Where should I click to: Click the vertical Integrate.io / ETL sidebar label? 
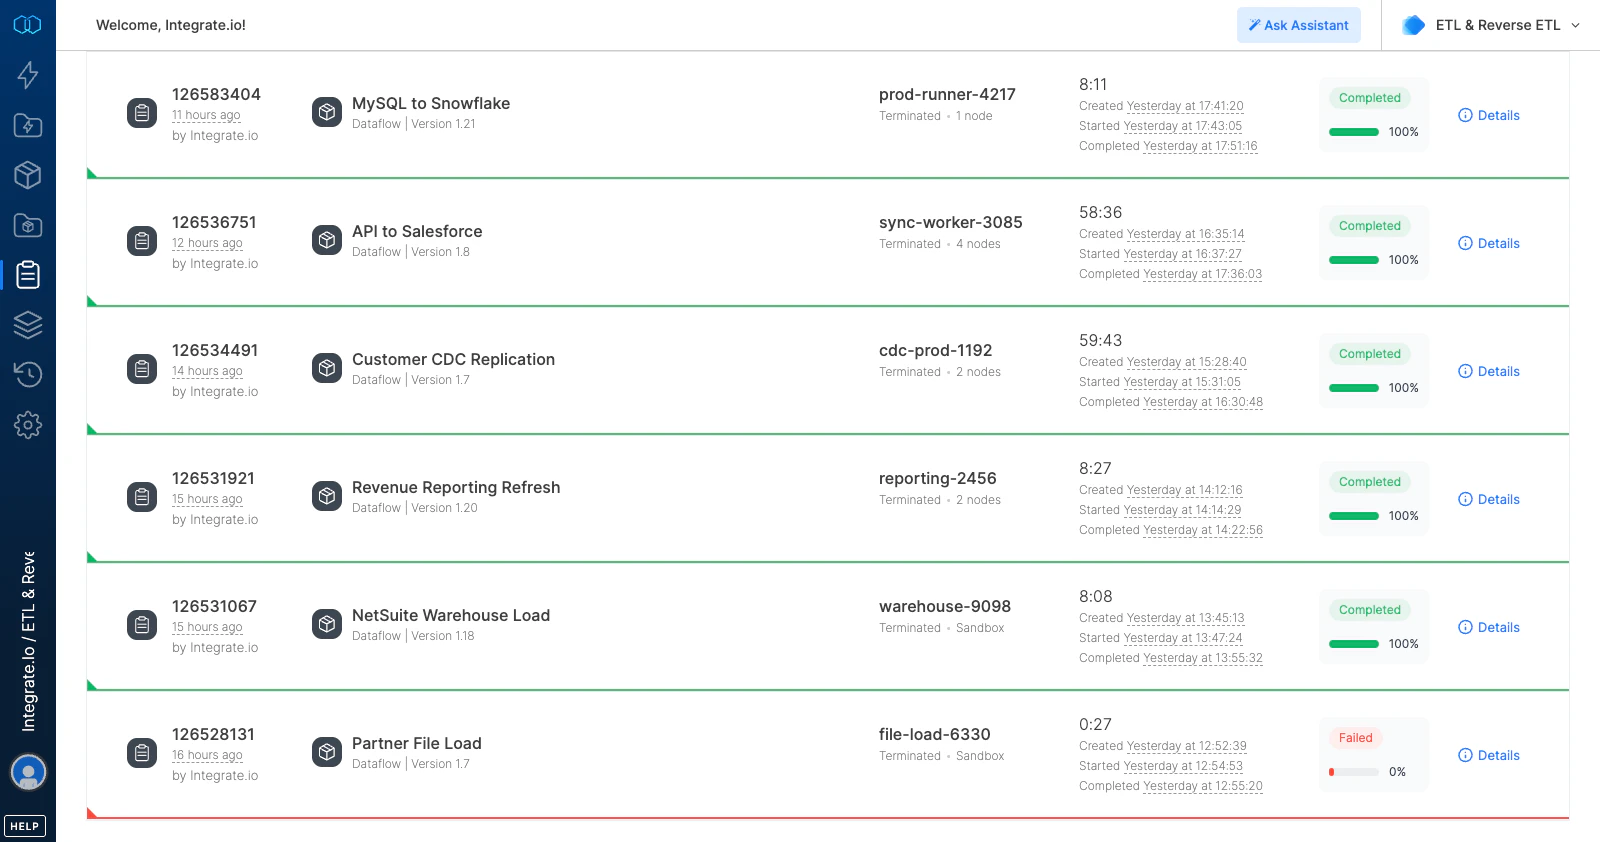pos(28,641)
